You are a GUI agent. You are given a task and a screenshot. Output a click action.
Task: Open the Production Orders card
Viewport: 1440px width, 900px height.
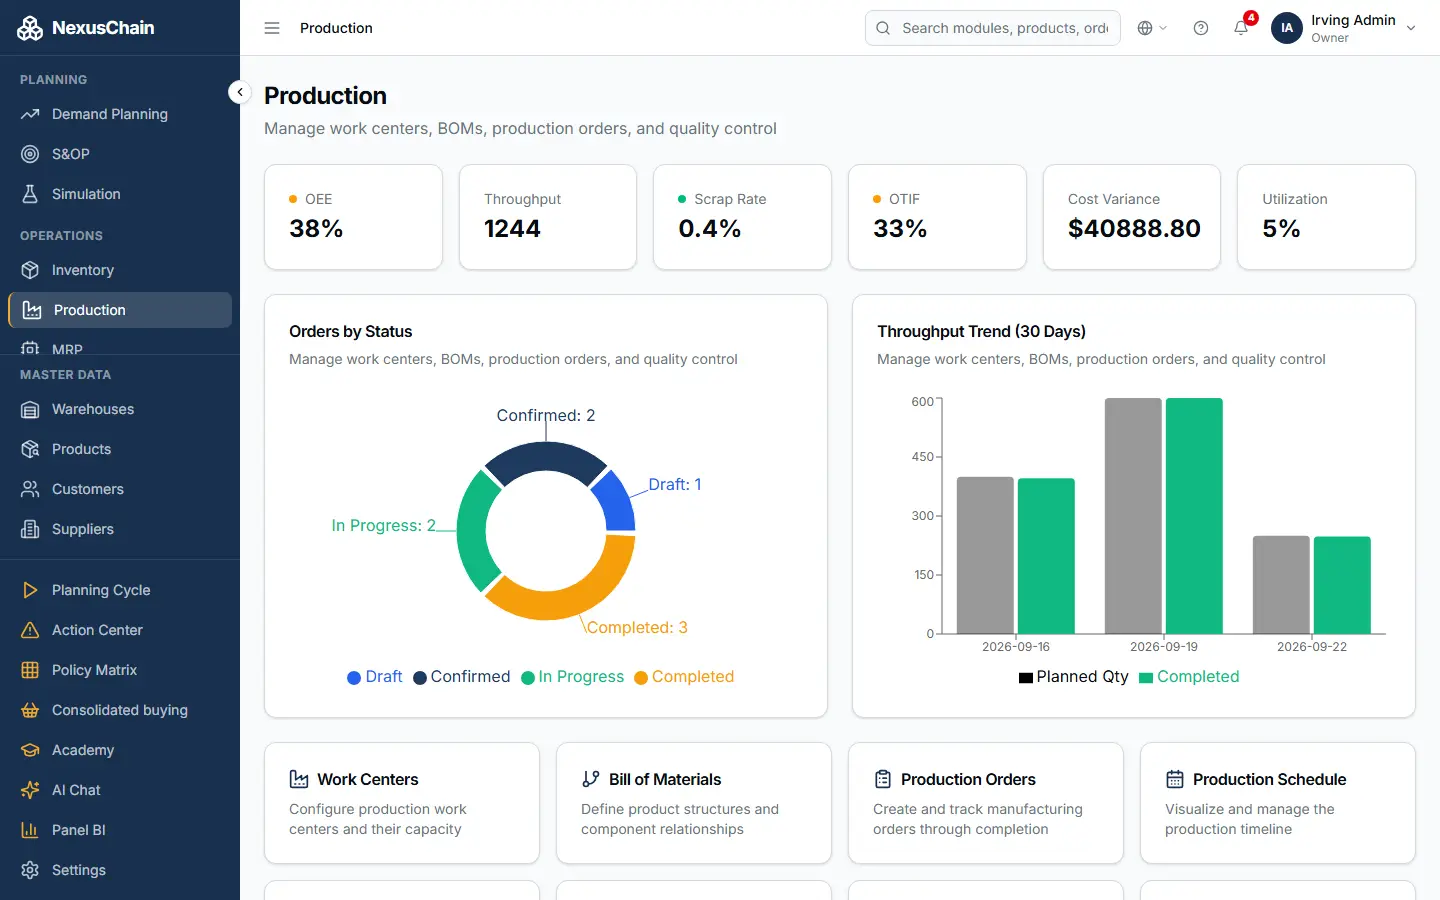pos(986,803)
